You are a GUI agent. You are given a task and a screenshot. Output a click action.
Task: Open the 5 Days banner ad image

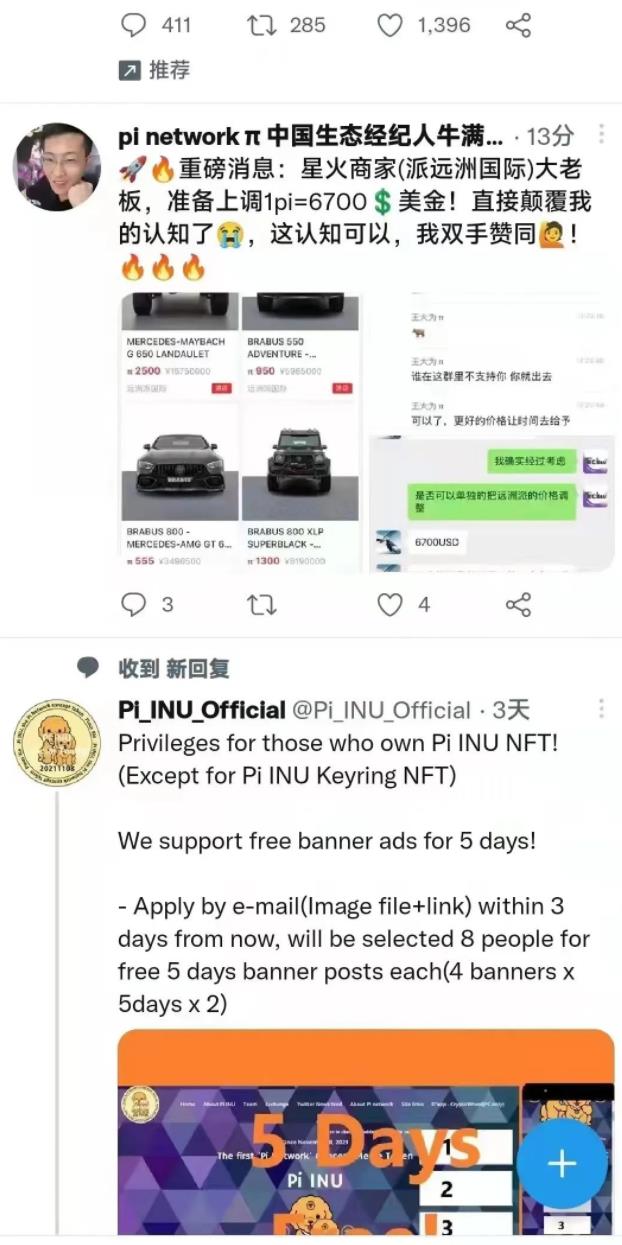coord(366,1137)
